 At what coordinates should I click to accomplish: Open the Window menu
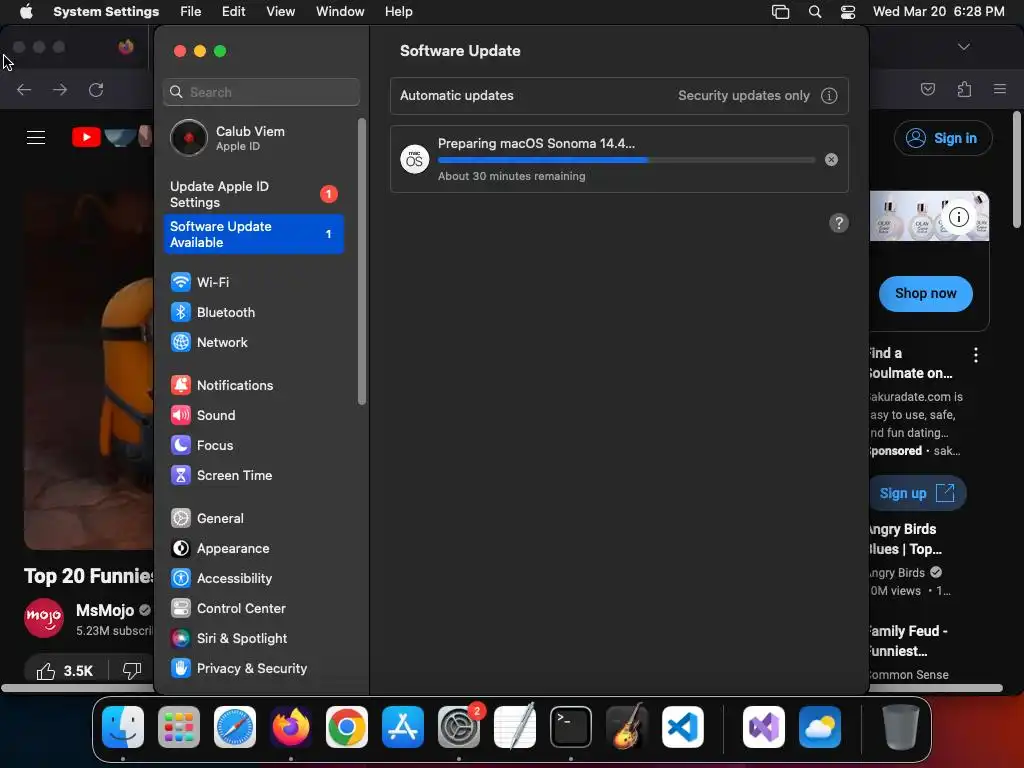pyautogui.click(x=340, y=12)
